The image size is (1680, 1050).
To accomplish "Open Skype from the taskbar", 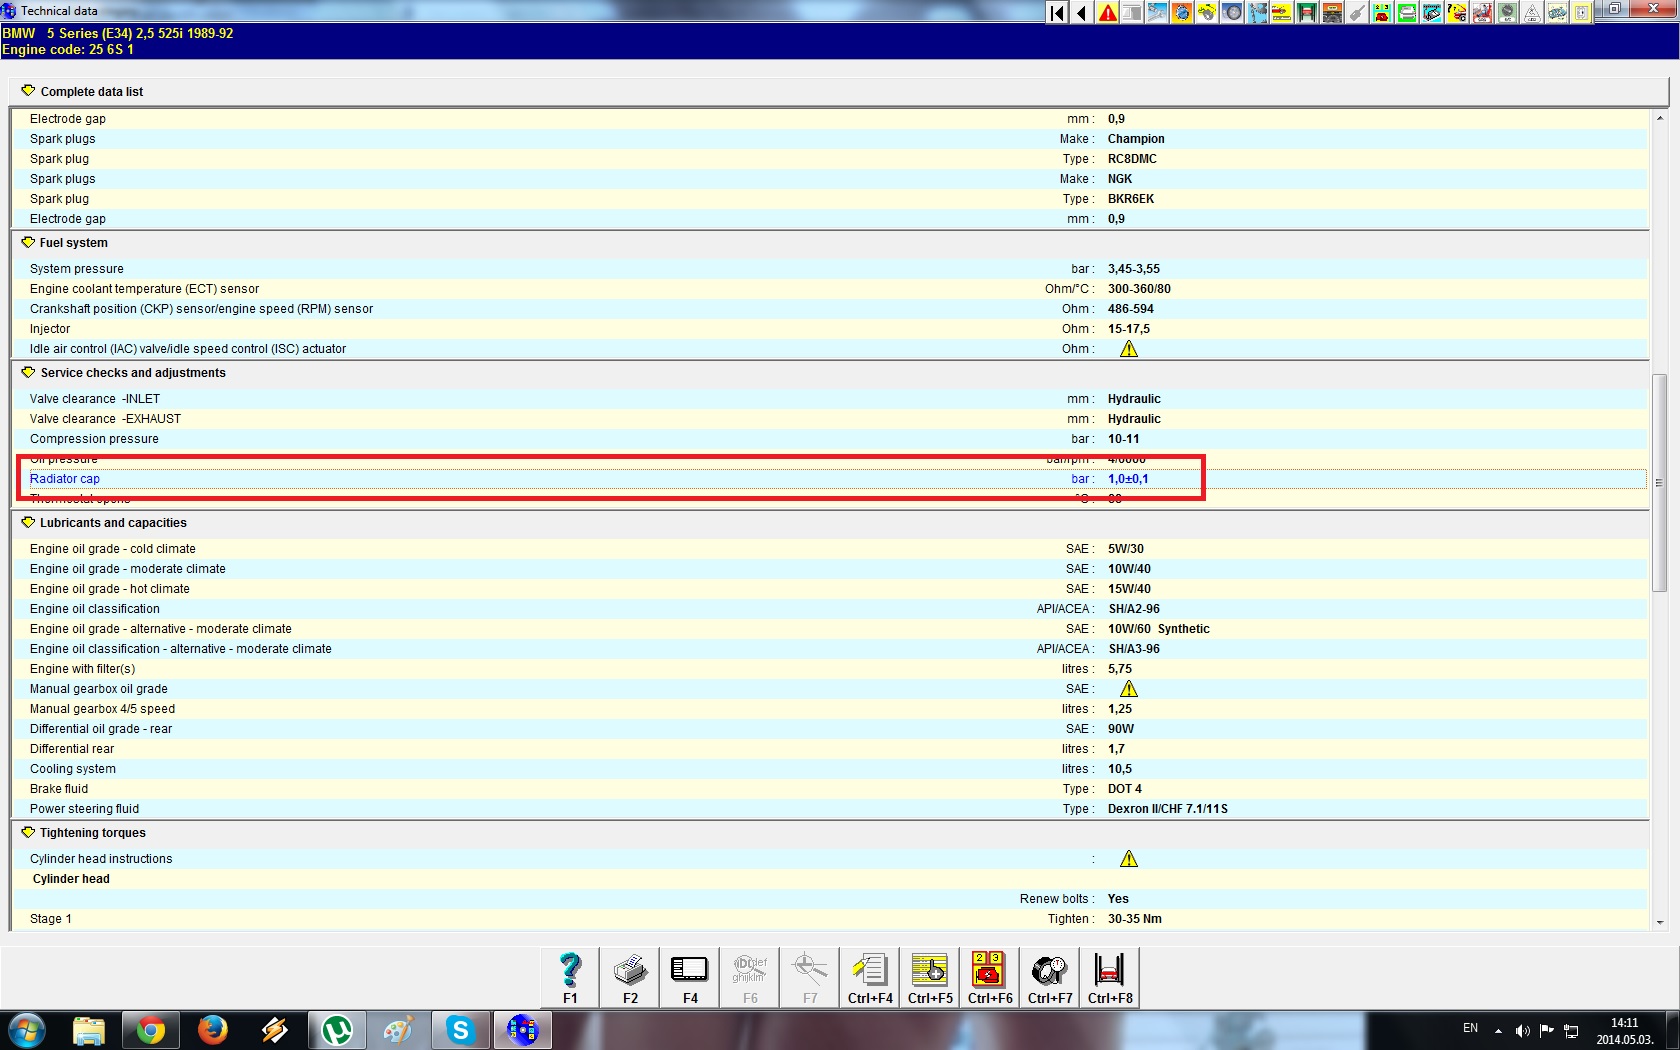I will pyautogui.click(x=460, y=1030).
